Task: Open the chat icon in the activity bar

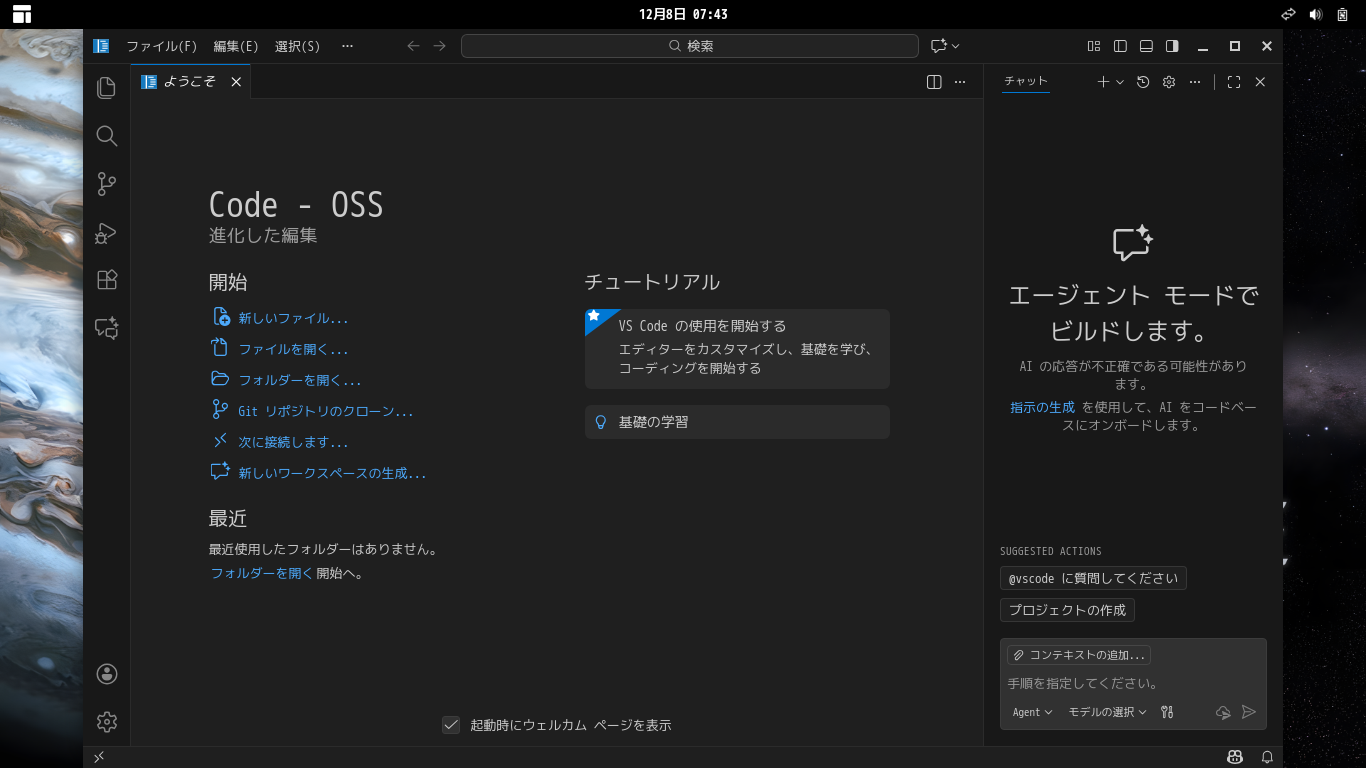Action: [106, 328]
